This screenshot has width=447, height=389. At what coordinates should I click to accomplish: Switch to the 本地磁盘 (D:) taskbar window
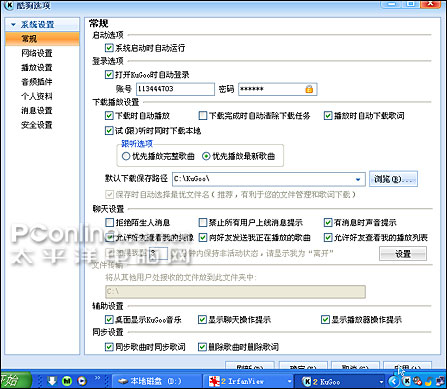(x=157, y=381)
